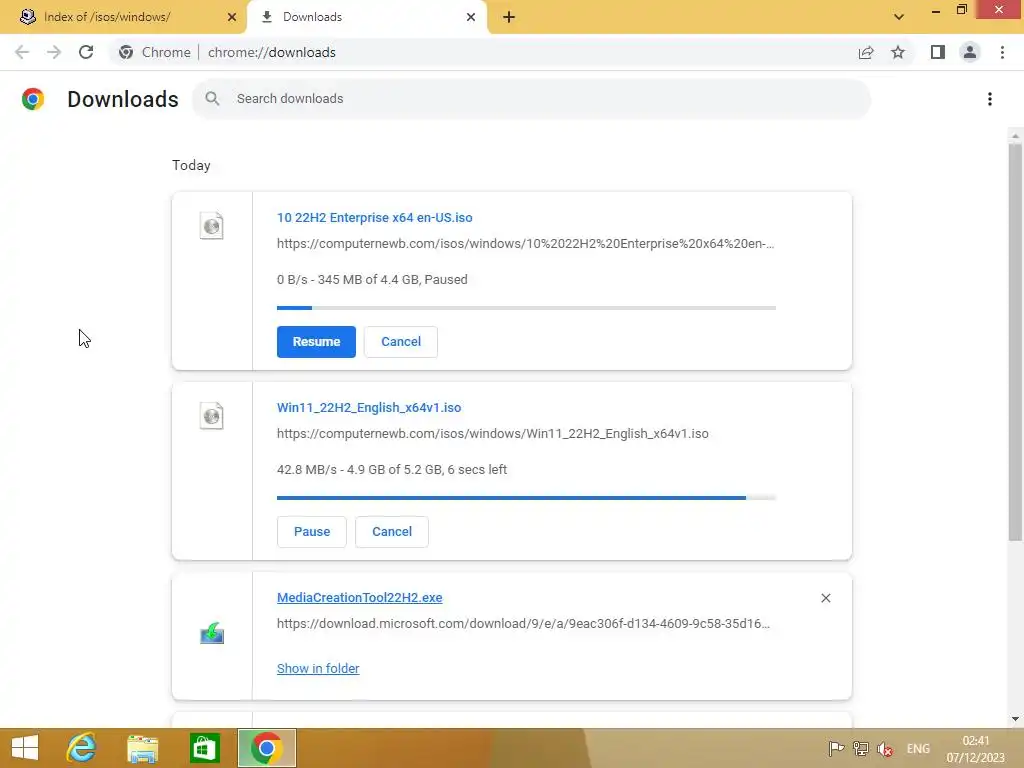Select the Downloads tab
1024x768 pixels.
coord(366,17)
